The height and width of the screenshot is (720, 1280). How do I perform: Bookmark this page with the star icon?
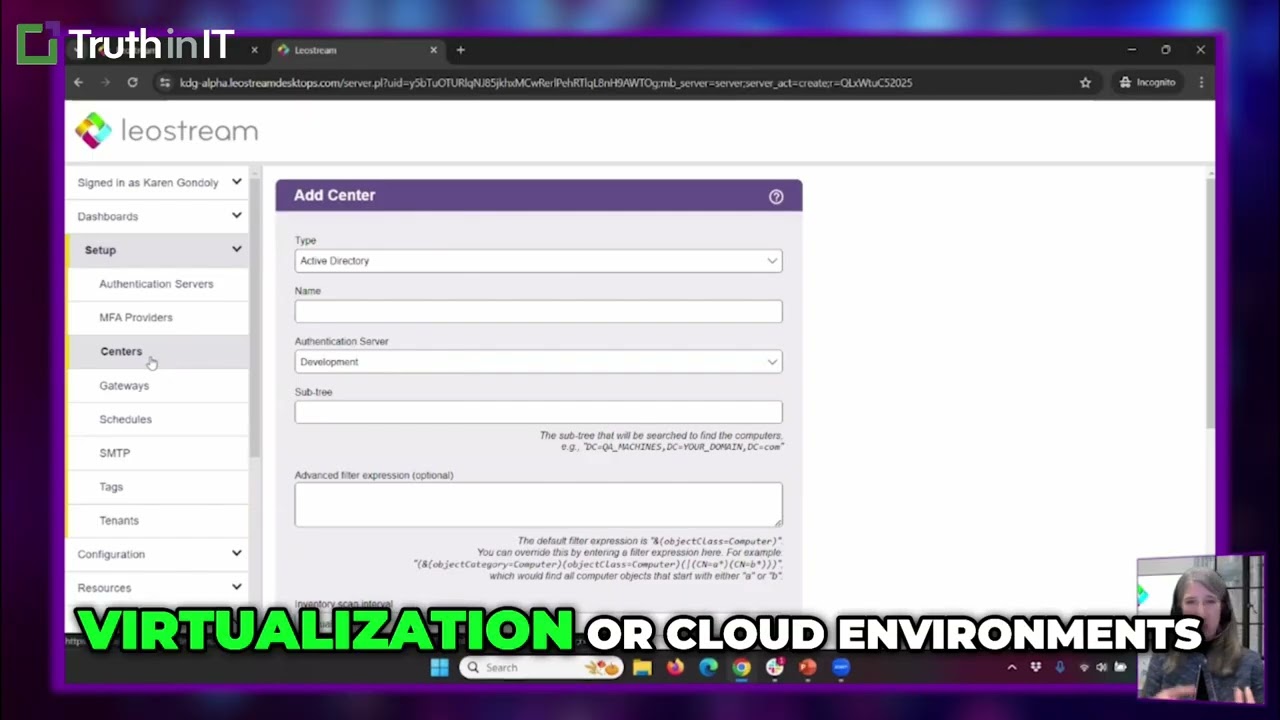pos(1085,82)
